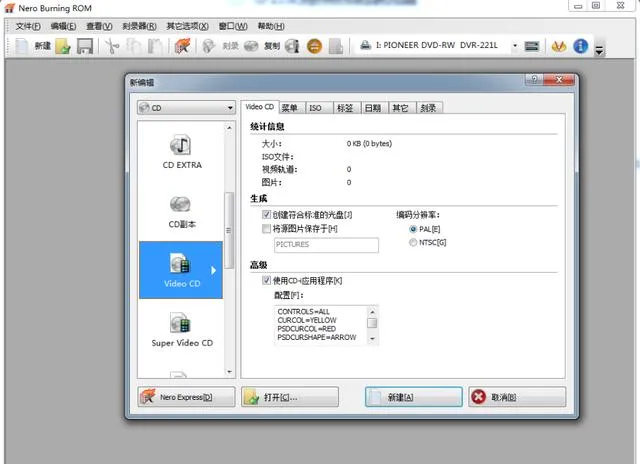Click the Copy documents toolbar icon
The image size is (640, 464).
[x=133, y=46]
